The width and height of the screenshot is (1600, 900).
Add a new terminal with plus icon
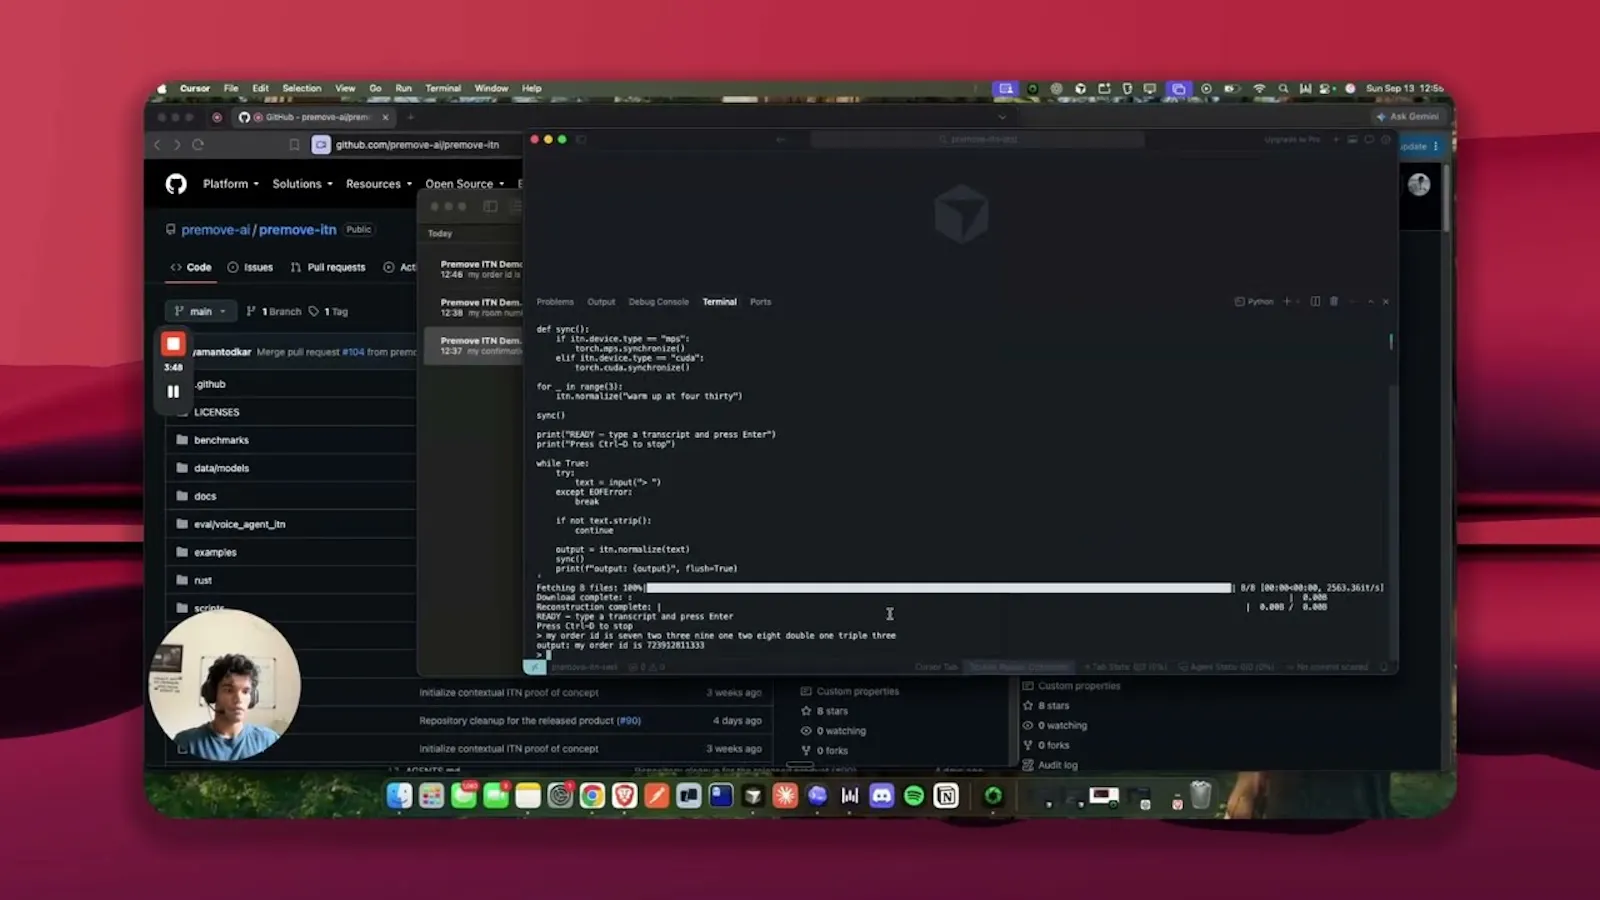1287,301
